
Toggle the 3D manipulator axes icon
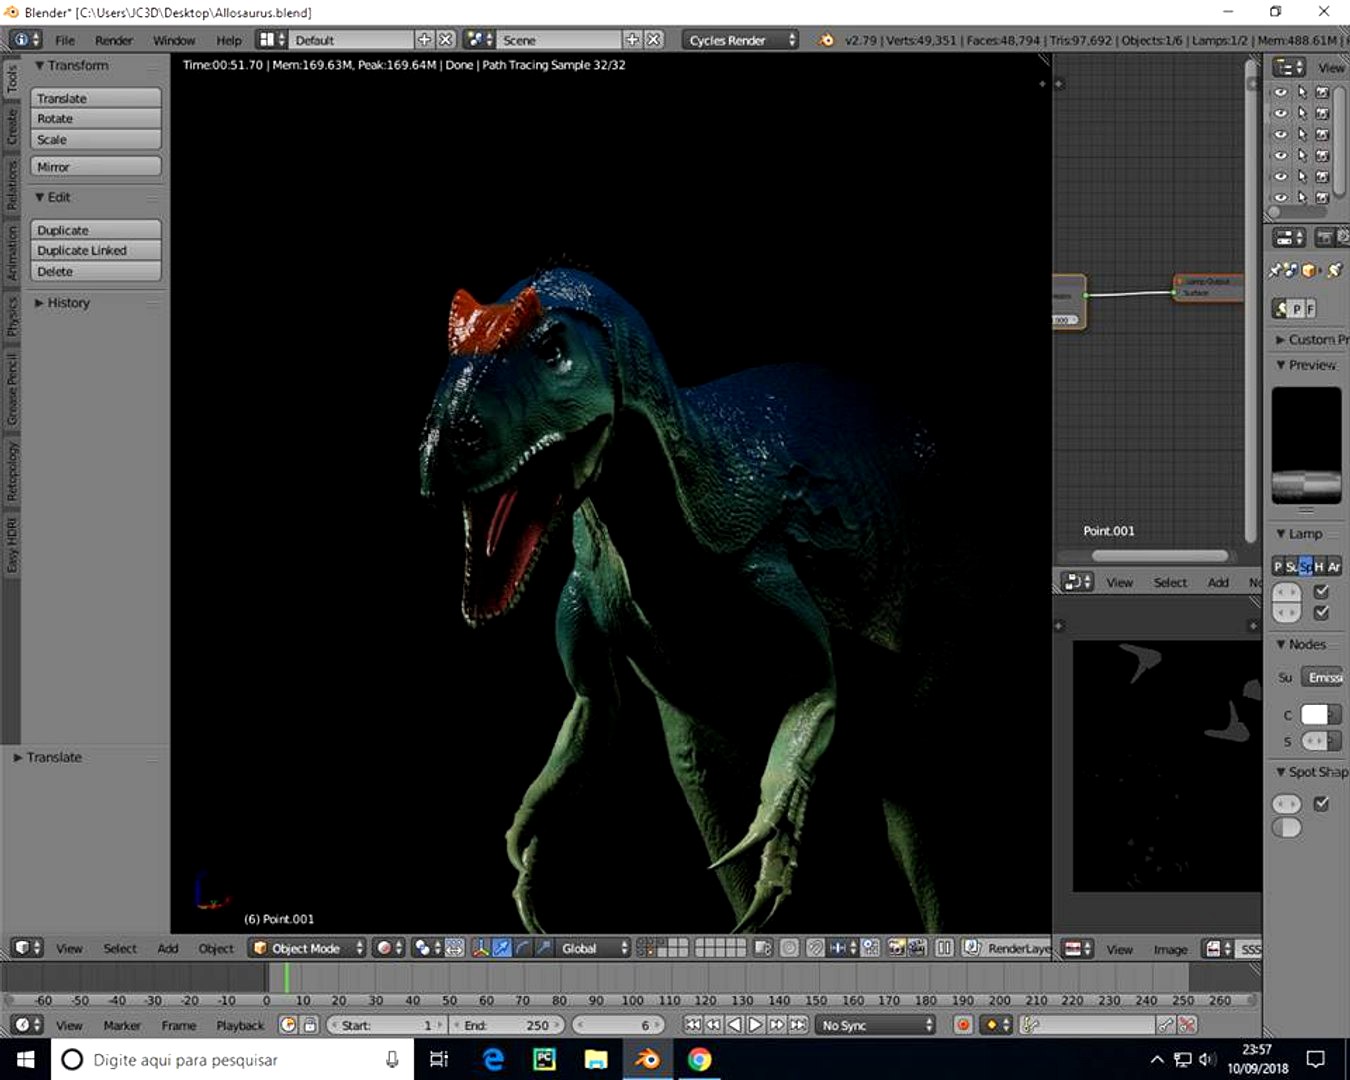point(480,947)
